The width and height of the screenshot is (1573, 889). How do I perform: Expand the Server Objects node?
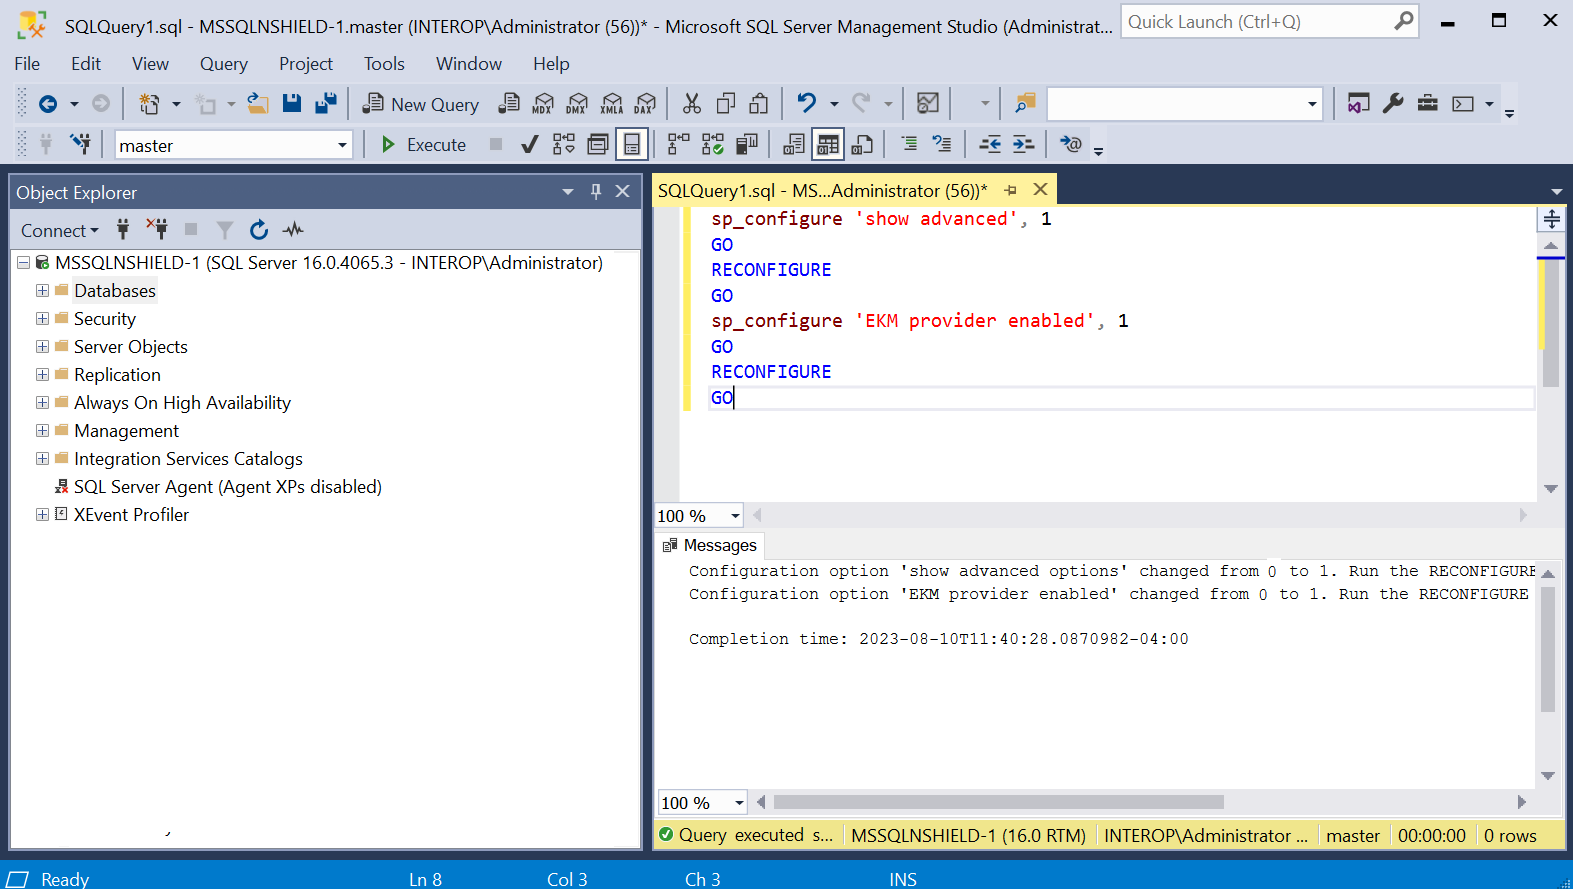coord(42,347)
